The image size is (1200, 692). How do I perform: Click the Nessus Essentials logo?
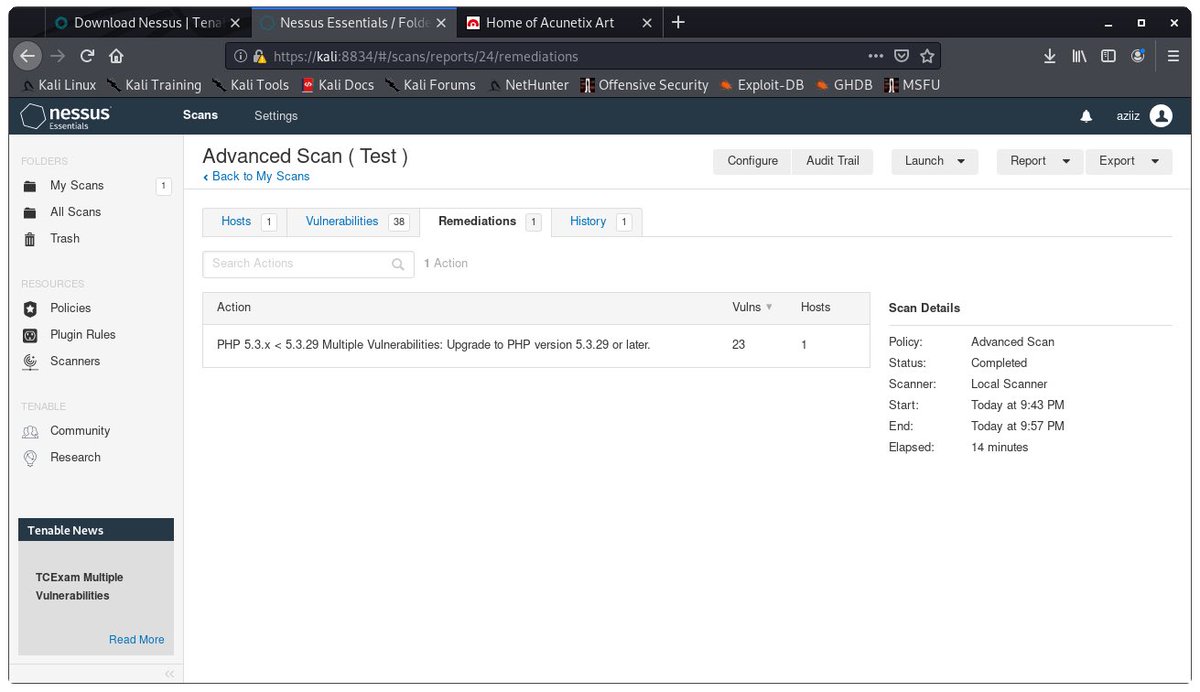click(x=66, y=116)
